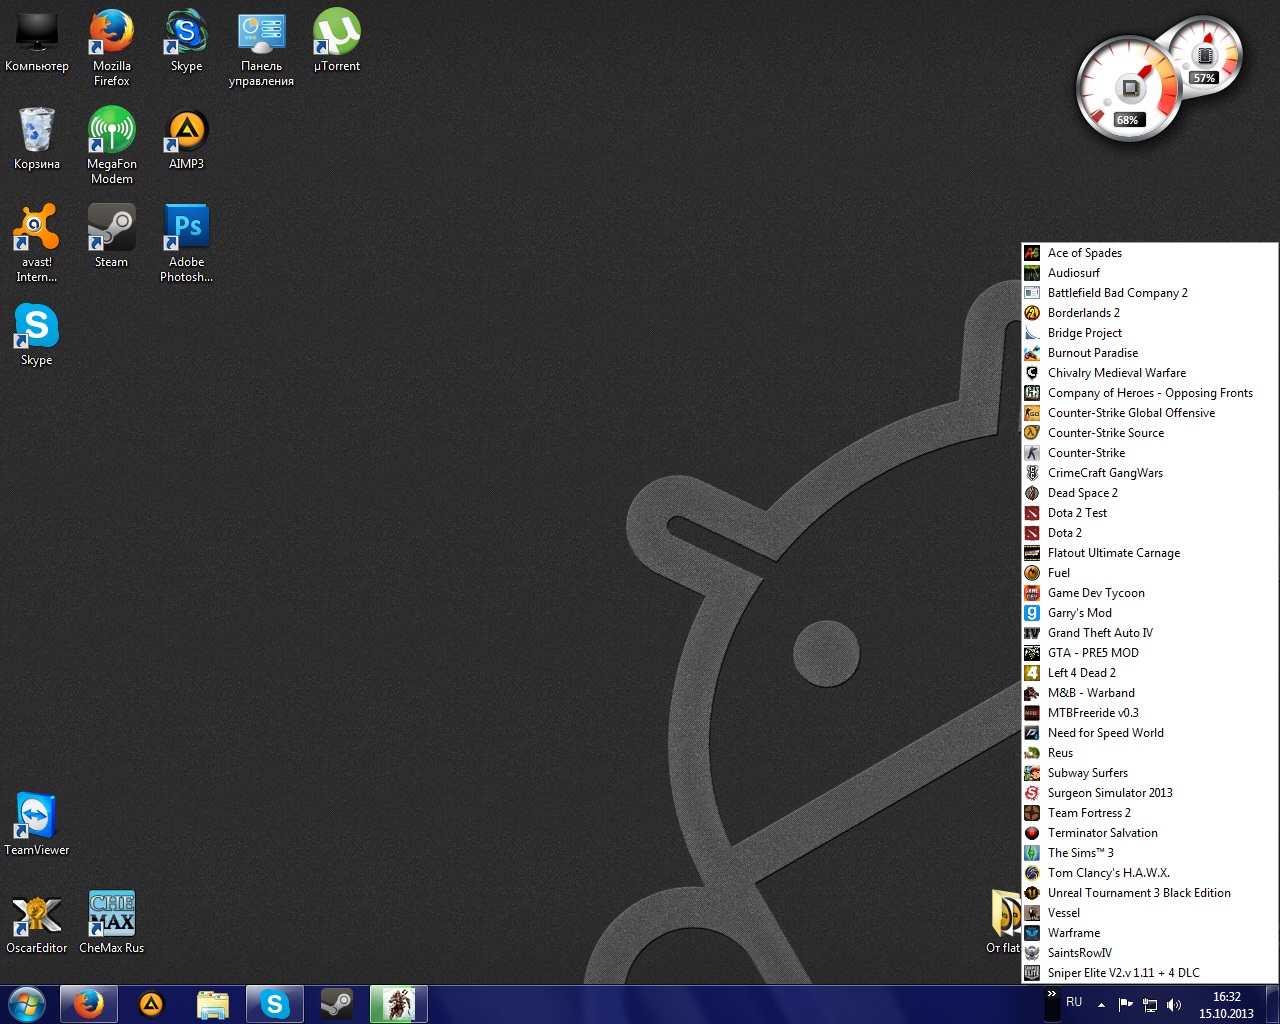1280x1024 pixels.
Task: Launch Counter-Strike Global Offensive
Action: pyautogui.click(x=1150, y=413)
